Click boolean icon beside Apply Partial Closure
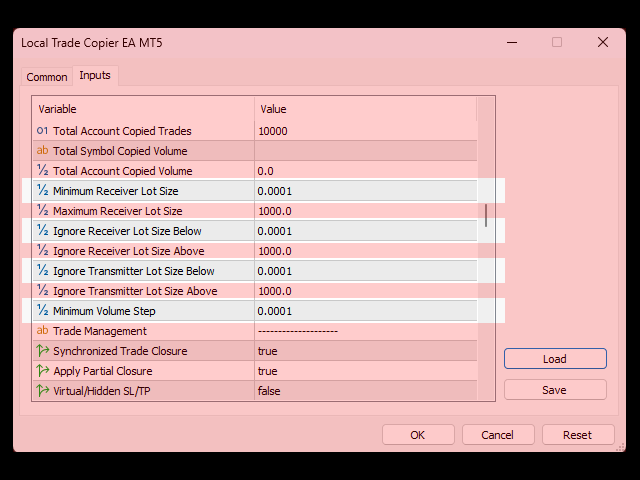The height and width of the screenshot is (480, 640). coord(42,371)
